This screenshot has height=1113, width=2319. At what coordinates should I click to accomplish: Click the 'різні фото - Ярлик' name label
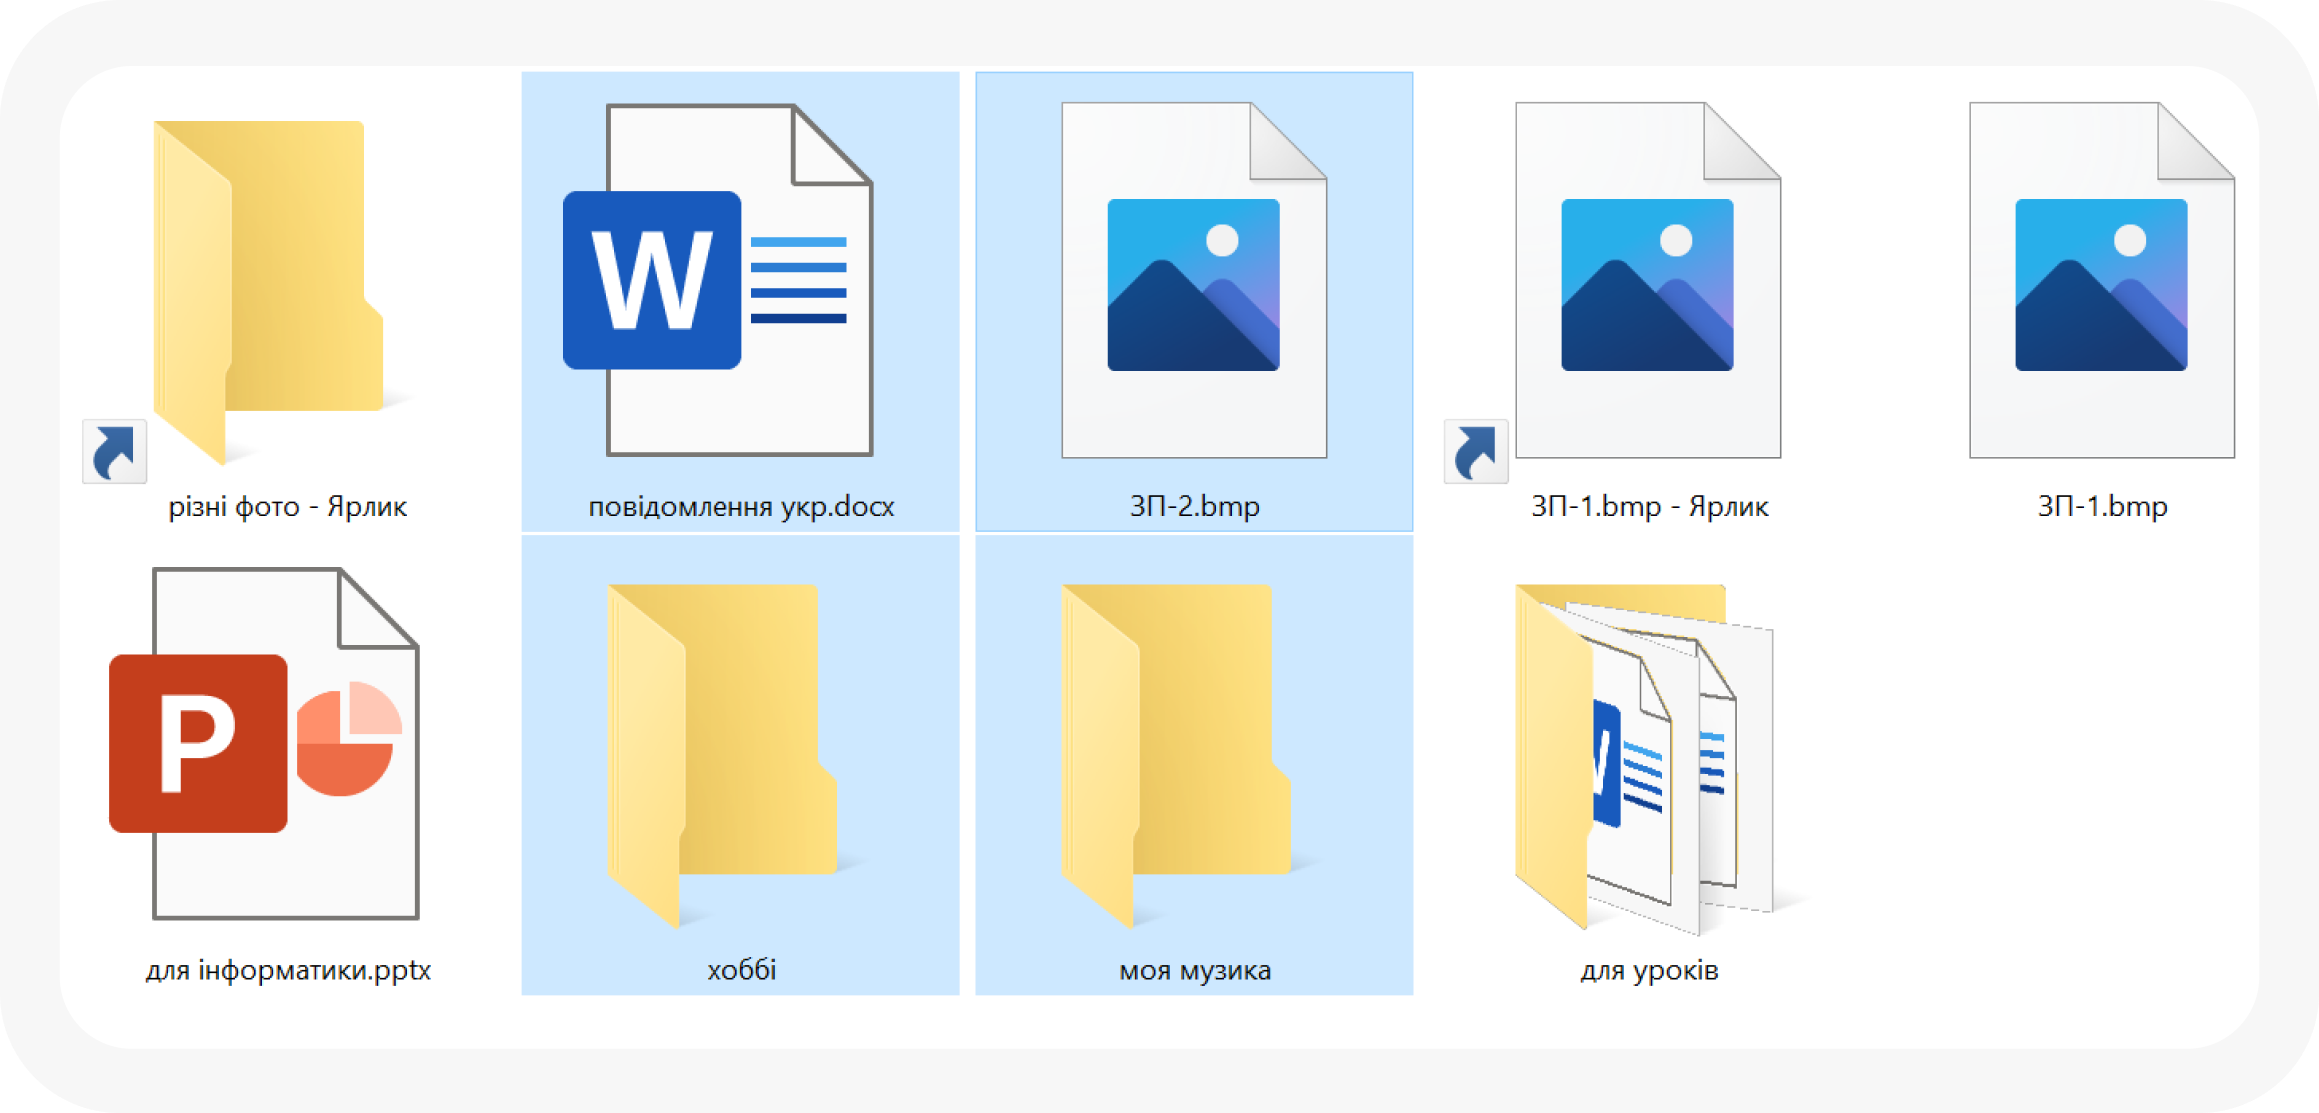tap(288, 507)
